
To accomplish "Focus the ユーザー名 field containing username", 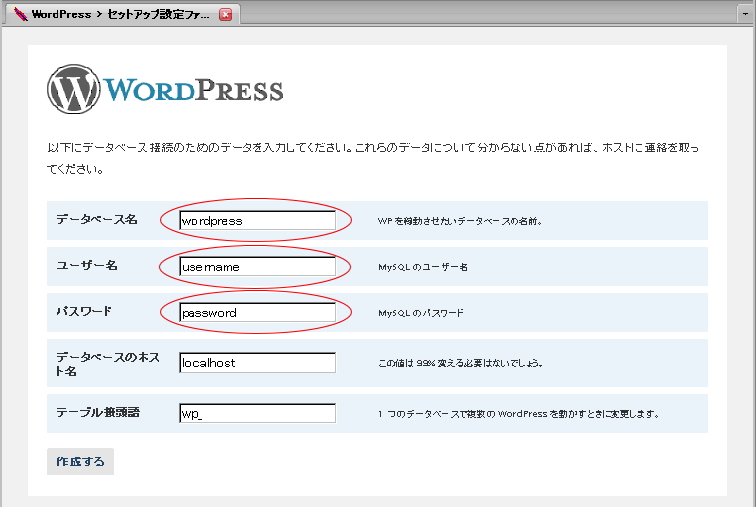I will coord(257,267).
